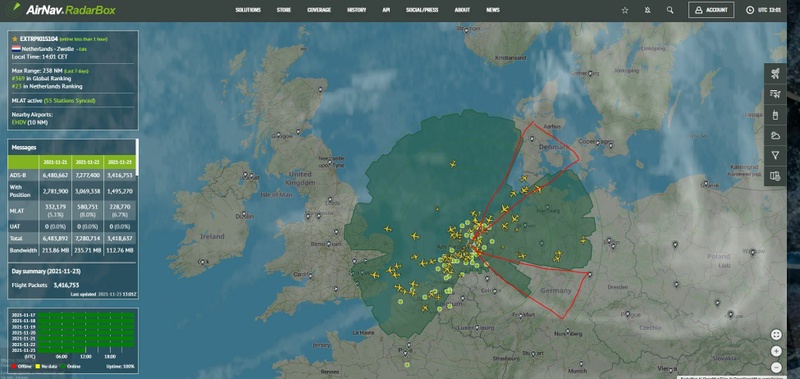This screenshot has height=379, width=800.
Task: Open the flight list sidebar icon
Action: click(775, 94)
